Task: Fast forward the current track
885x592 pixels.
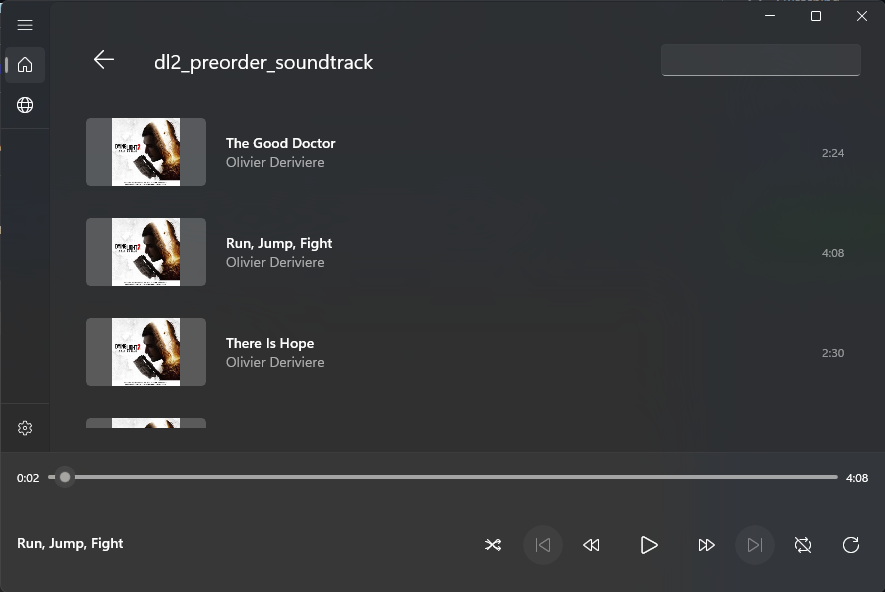Action: [706, 545]
